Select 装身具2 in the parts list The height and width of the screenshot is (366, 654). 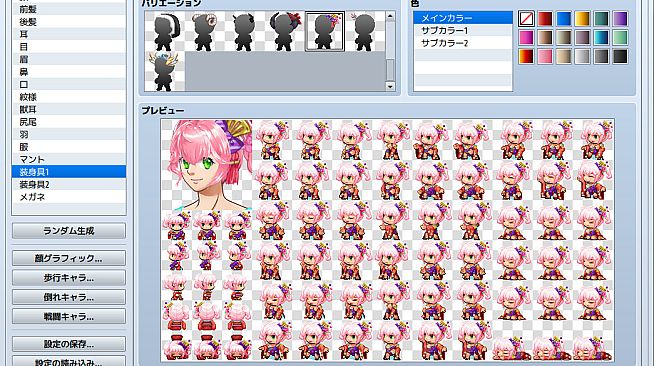[69, 184]
